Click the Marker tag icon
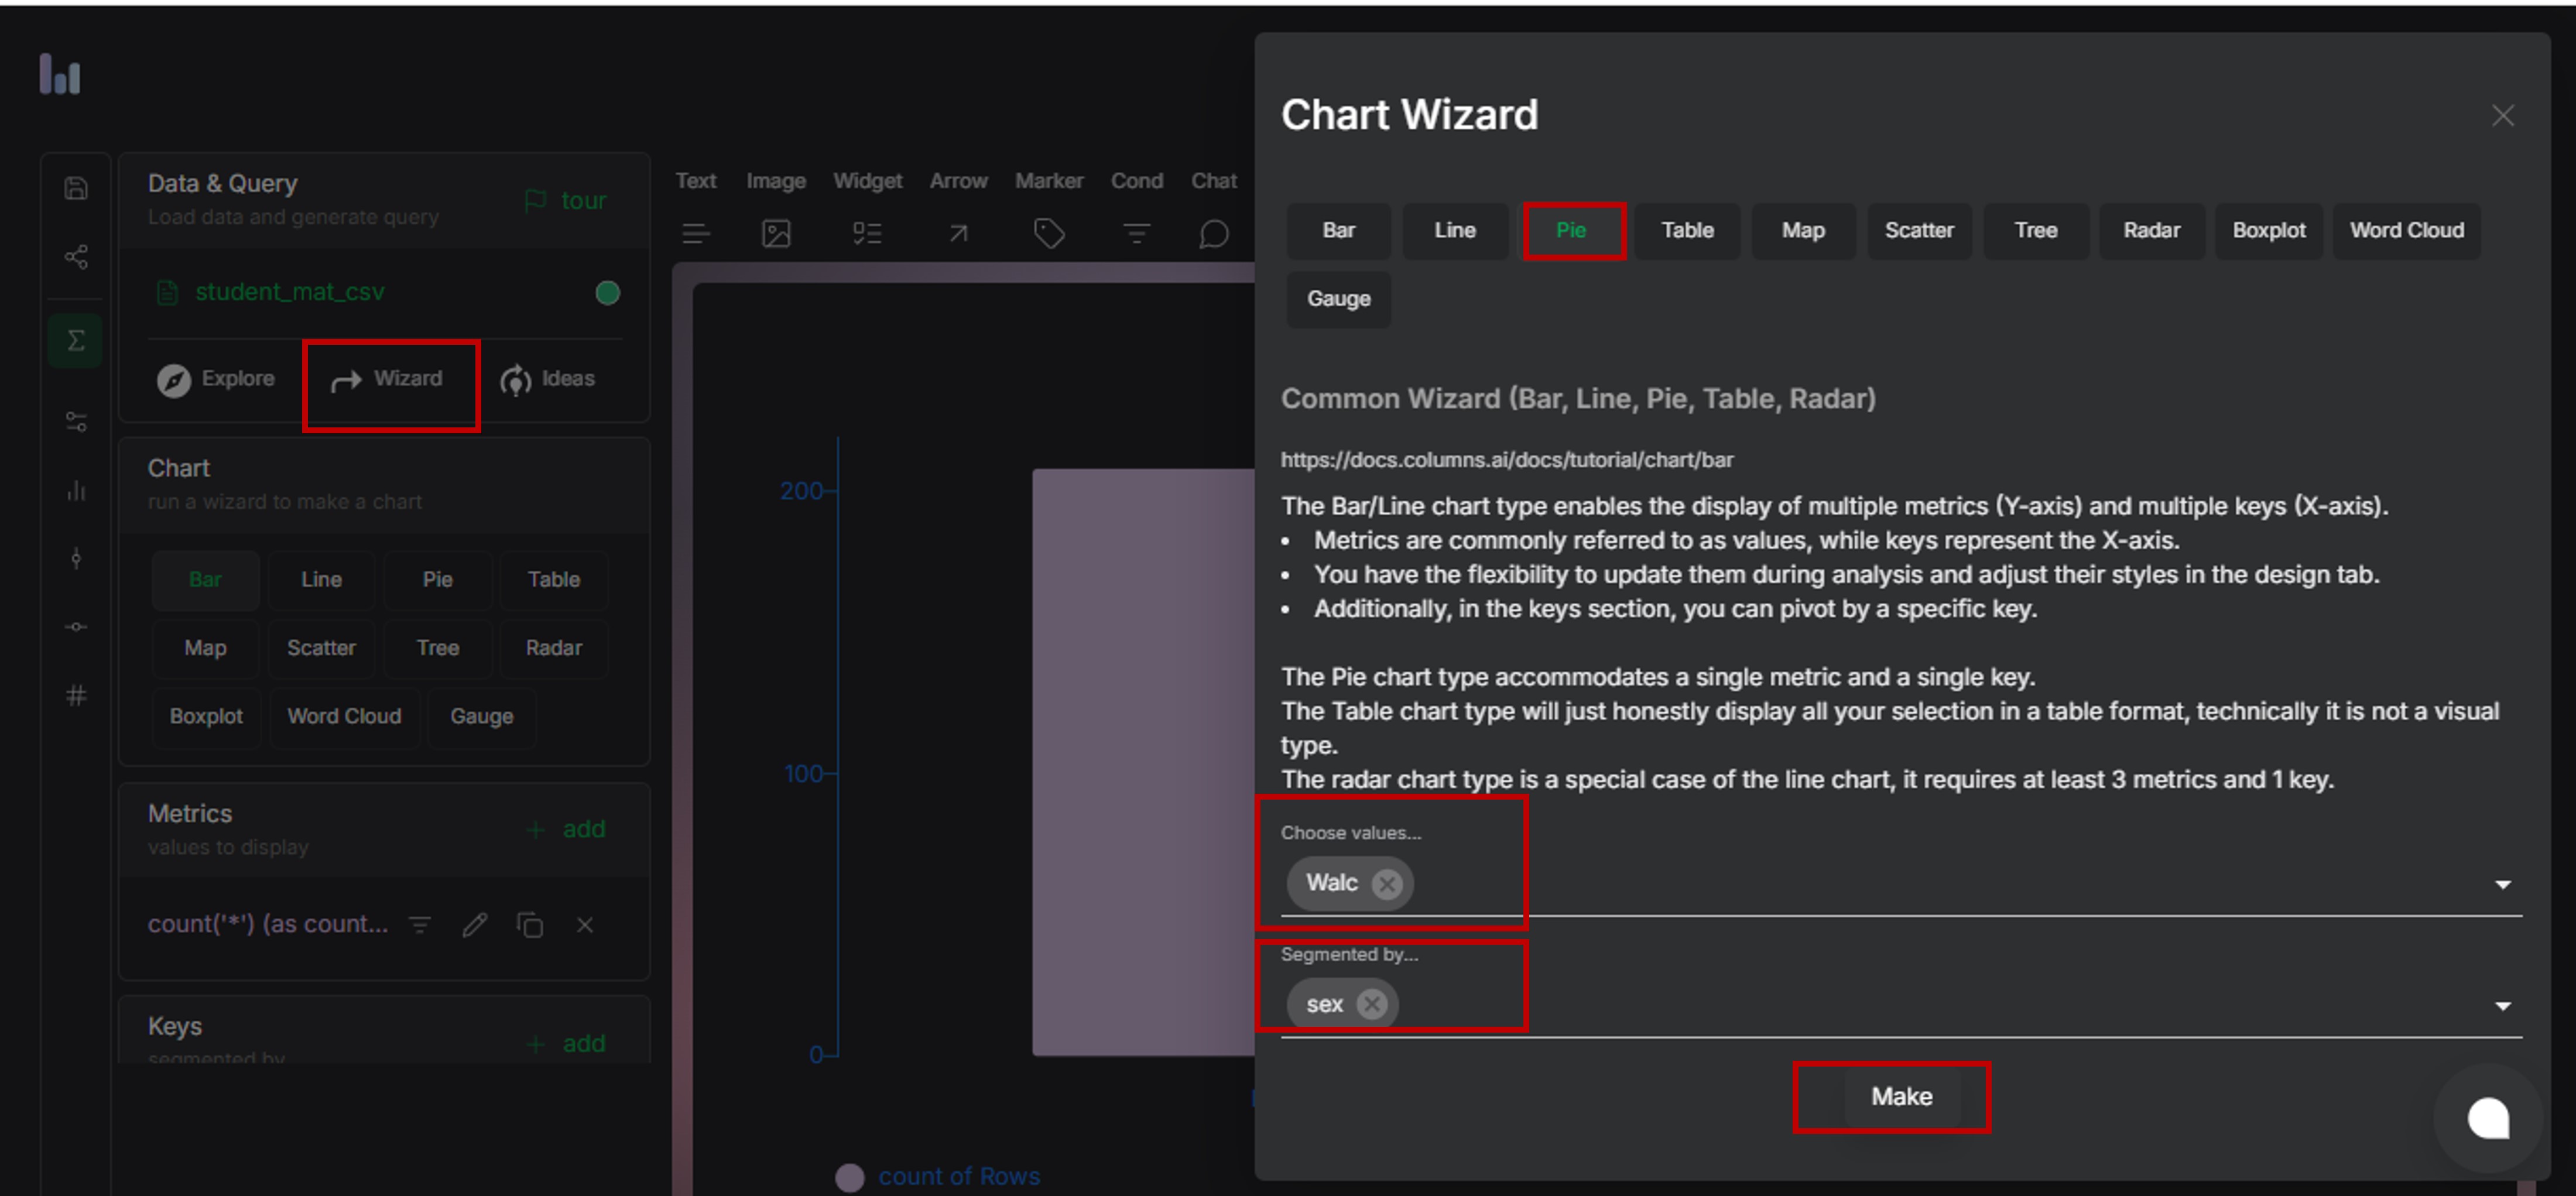The width and height of the screenshot is (2576, 1196). tap(1048, 234)
